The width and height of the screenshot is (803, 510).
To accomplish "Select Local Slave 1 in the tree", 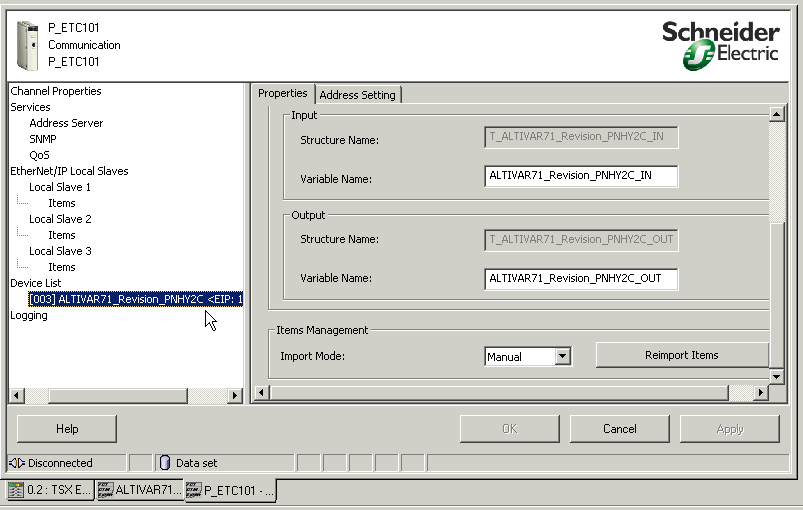I will click(x=60, y=187).
